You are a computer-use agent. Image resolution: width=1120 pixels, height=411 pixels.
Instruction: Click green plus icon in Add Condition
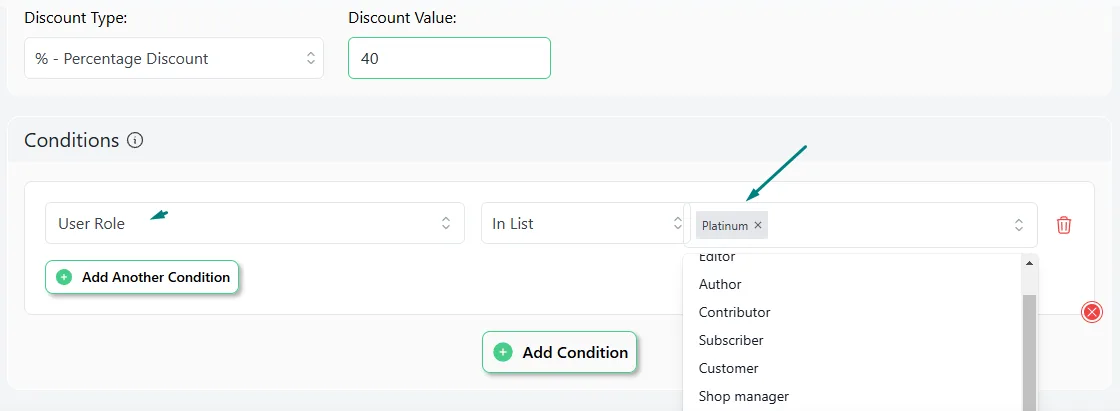coord(503,352)
